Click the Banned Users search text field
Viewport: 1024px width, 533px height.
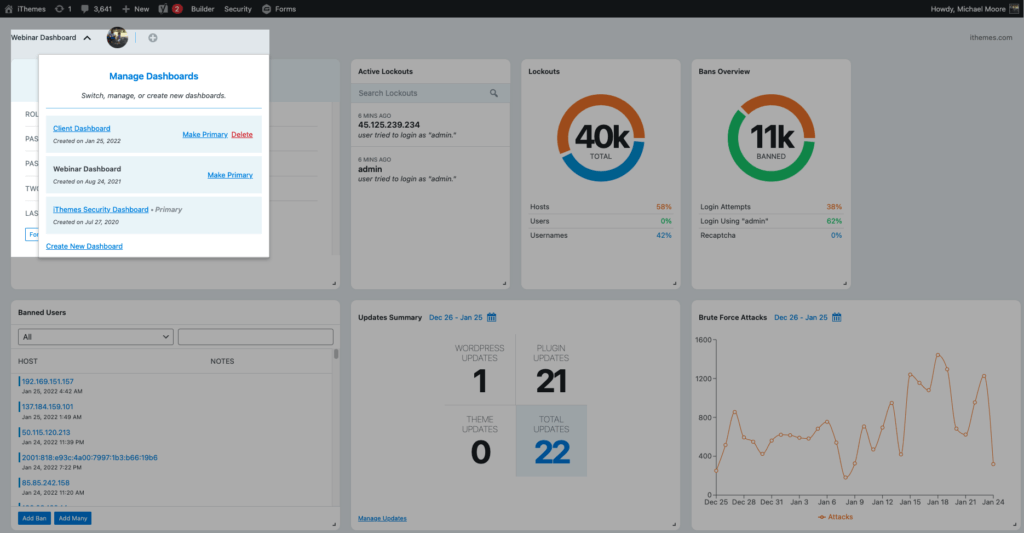point(255,337)
